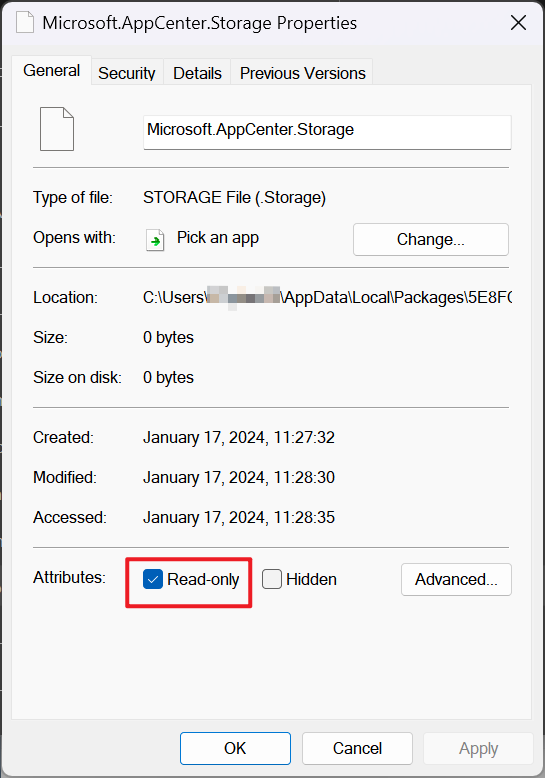Dismiss the dialog using Cancel
This screenshot has width=545, height=778.
click(x=357, y=748)
